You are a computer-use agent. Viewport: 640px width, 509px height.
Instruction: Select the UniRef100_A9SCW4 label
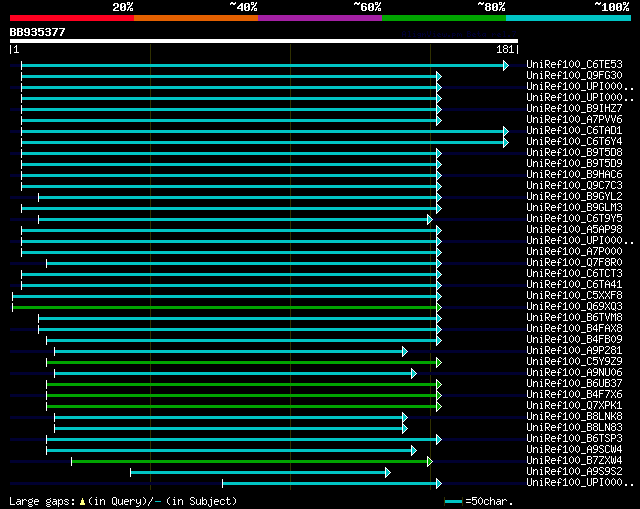(x=574, y=450)
